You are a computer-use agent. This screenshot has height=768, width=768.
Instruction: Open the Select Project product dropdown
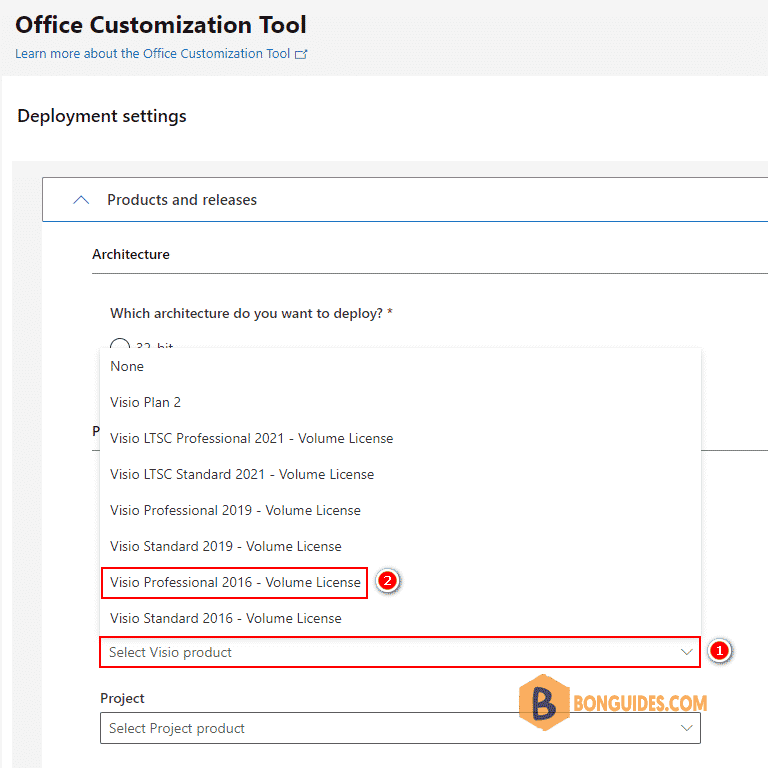(400, 728)
